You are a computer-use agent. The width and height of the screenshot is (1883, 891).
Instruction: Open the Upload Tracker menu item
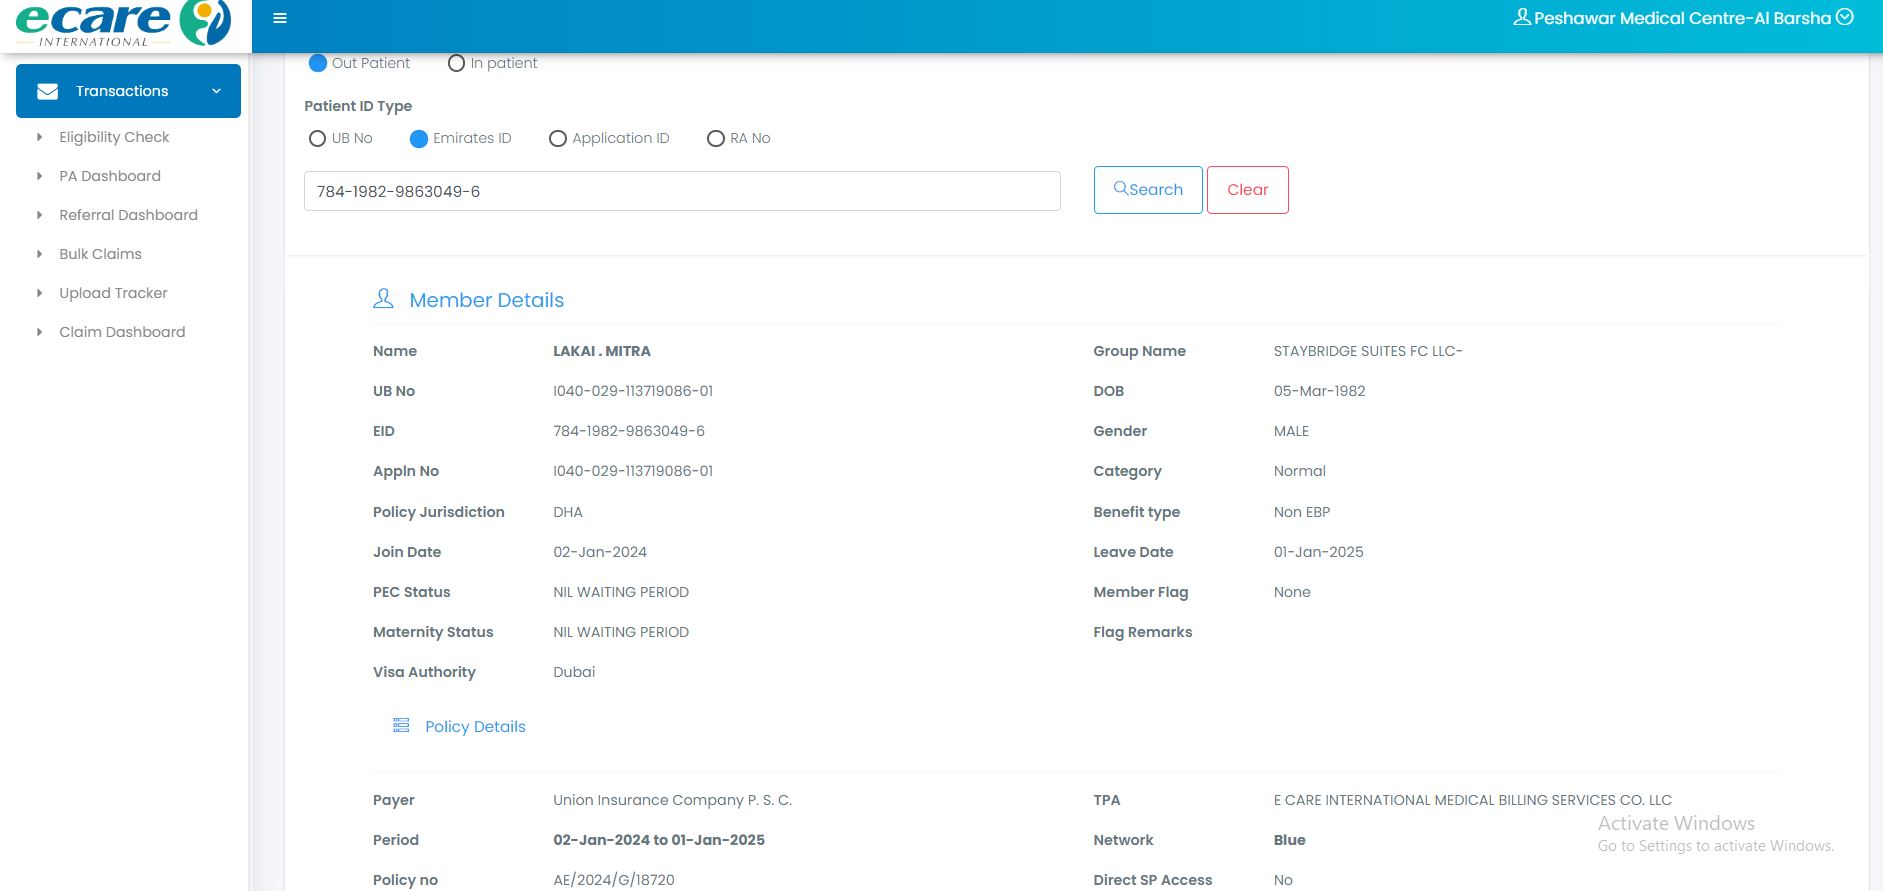click(113, 293)
